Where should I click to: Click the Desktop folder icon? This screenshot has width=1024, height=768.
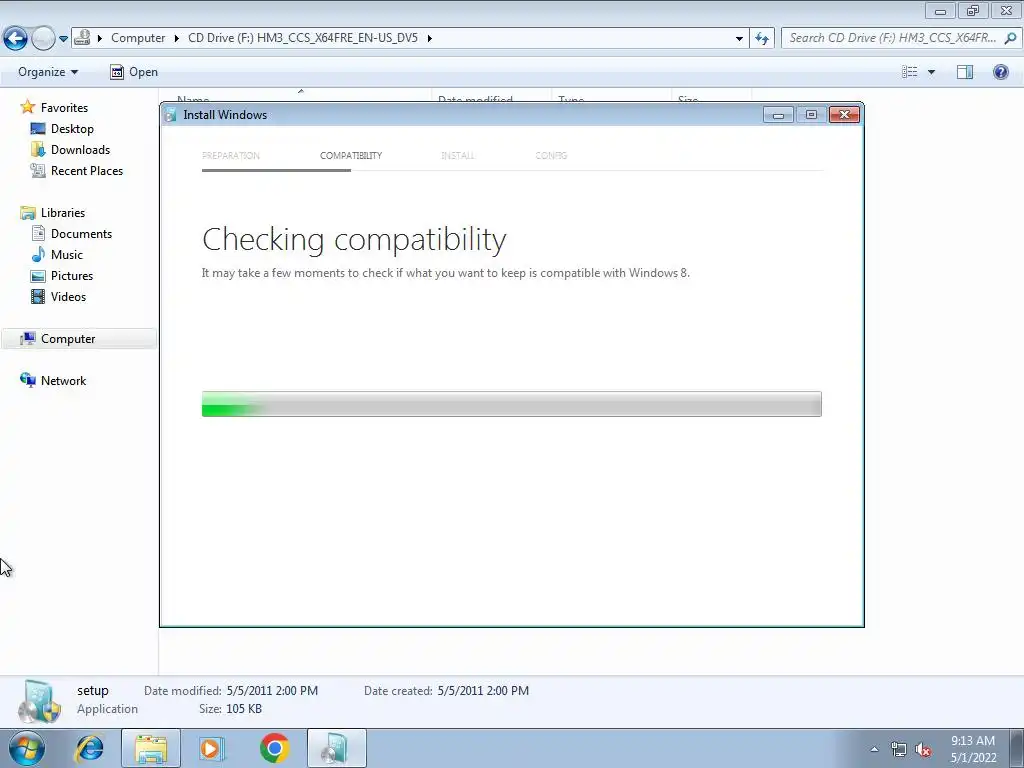coord(38,129)
